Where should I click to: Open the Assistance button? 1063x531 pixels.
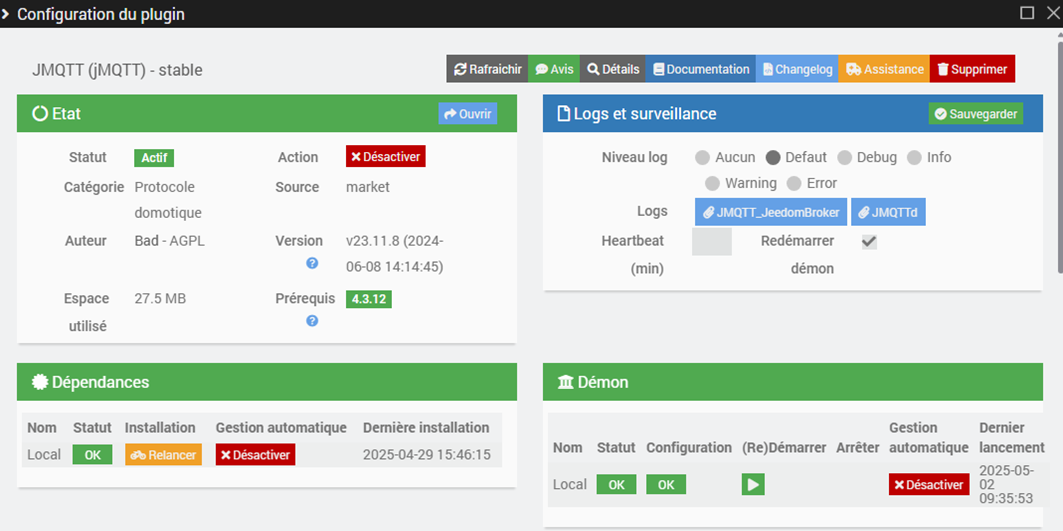tap(884, 69)
